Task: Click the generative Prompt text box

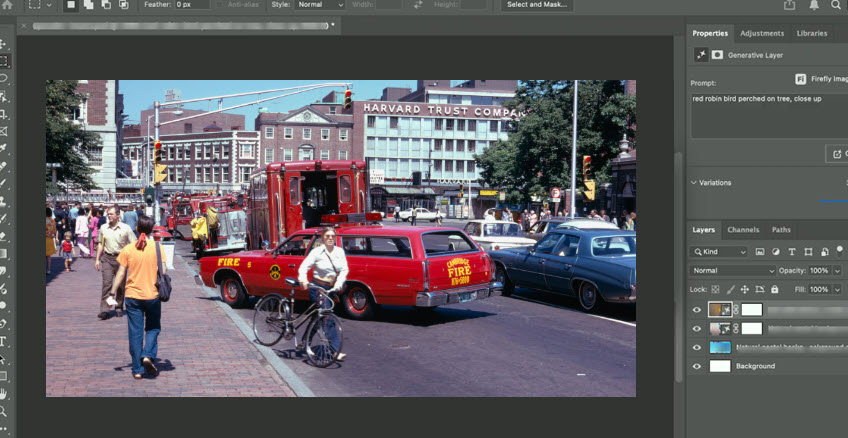Action: coord(769,116)
